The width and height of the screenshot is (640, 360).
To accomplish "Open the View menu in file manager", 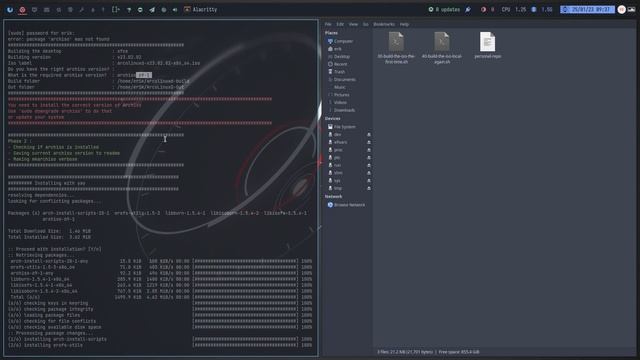I will coord(353,24).
